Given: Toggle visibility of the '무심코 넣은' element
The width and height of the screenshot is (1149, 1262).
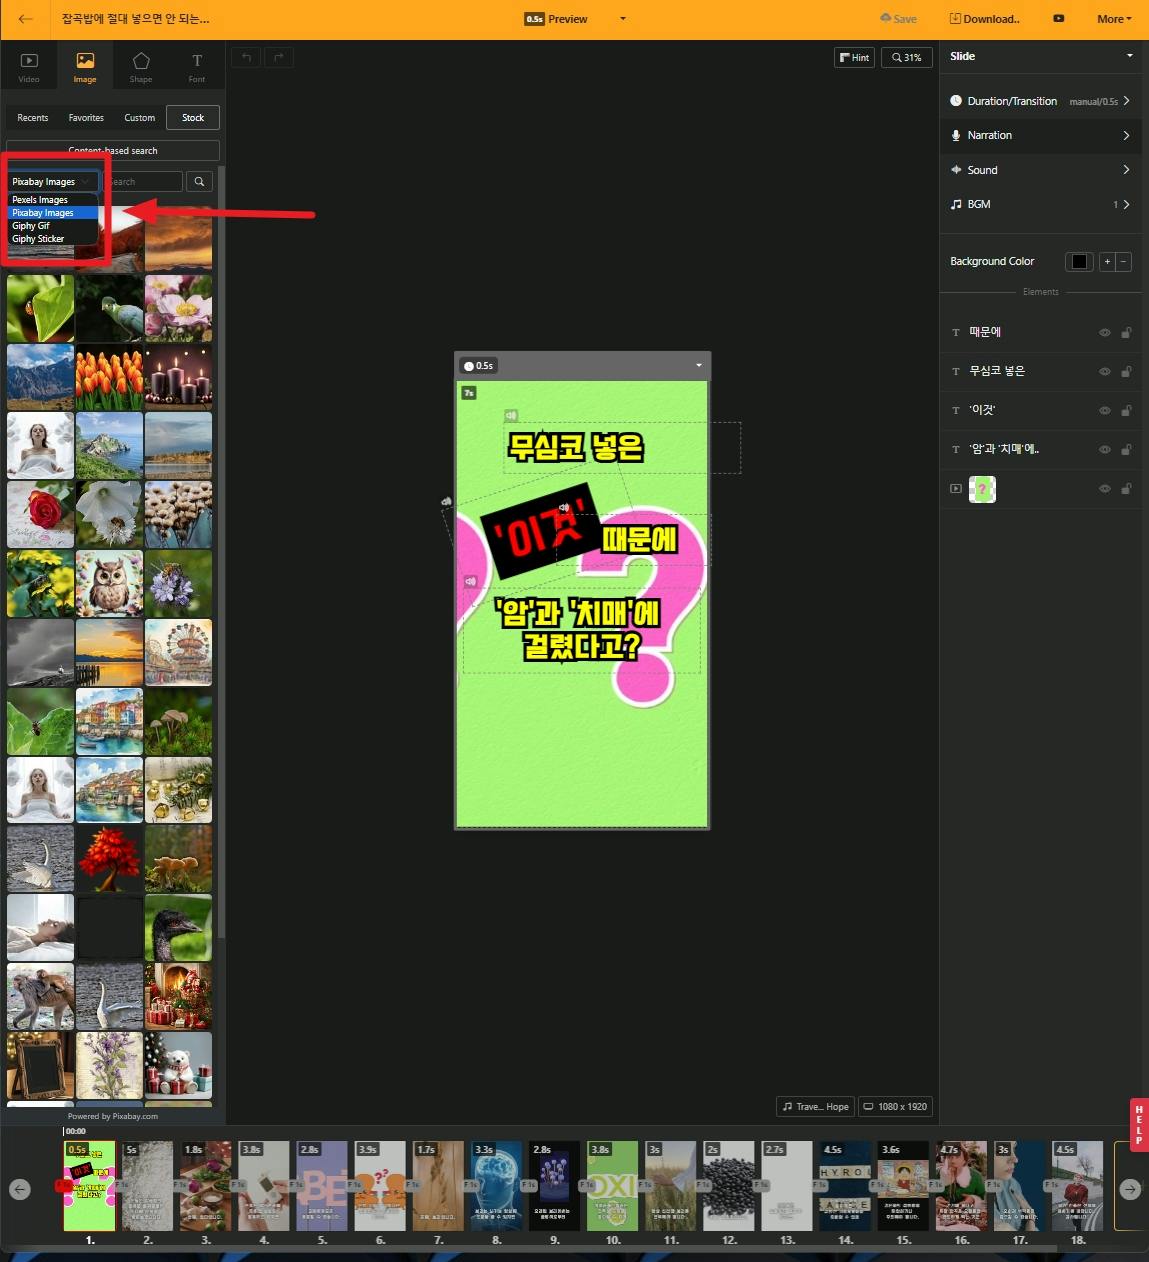Looking at the screenshot, I should click(x=1105, y=372).
